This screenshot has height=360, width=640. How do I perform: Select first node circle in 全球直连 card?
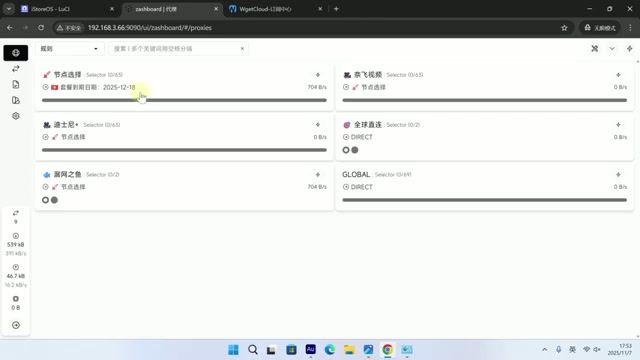(346, 150)
